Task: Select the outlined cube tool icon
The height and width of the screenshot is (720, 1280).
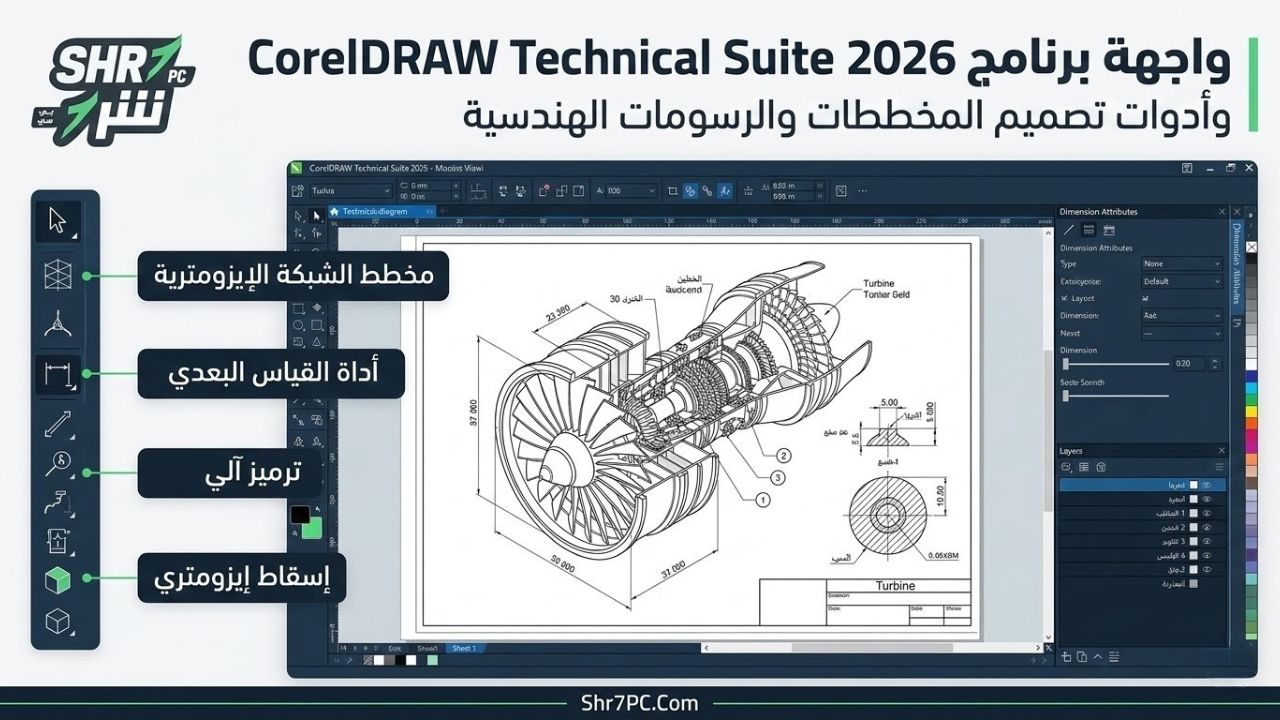Action: [58, 621]
